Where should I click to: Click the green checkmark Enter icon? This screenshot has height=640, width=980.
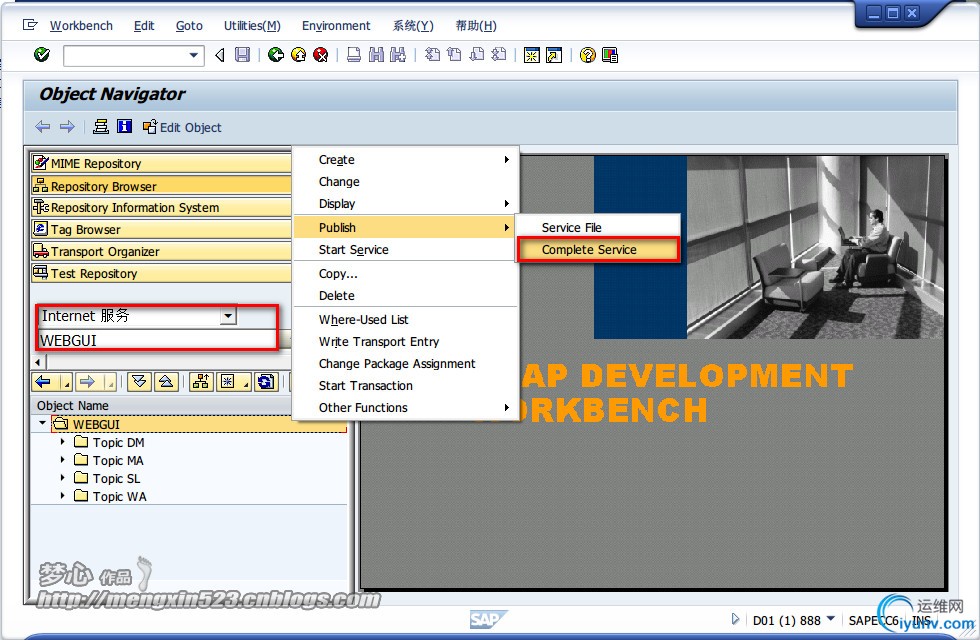click(x=42, y=55)
